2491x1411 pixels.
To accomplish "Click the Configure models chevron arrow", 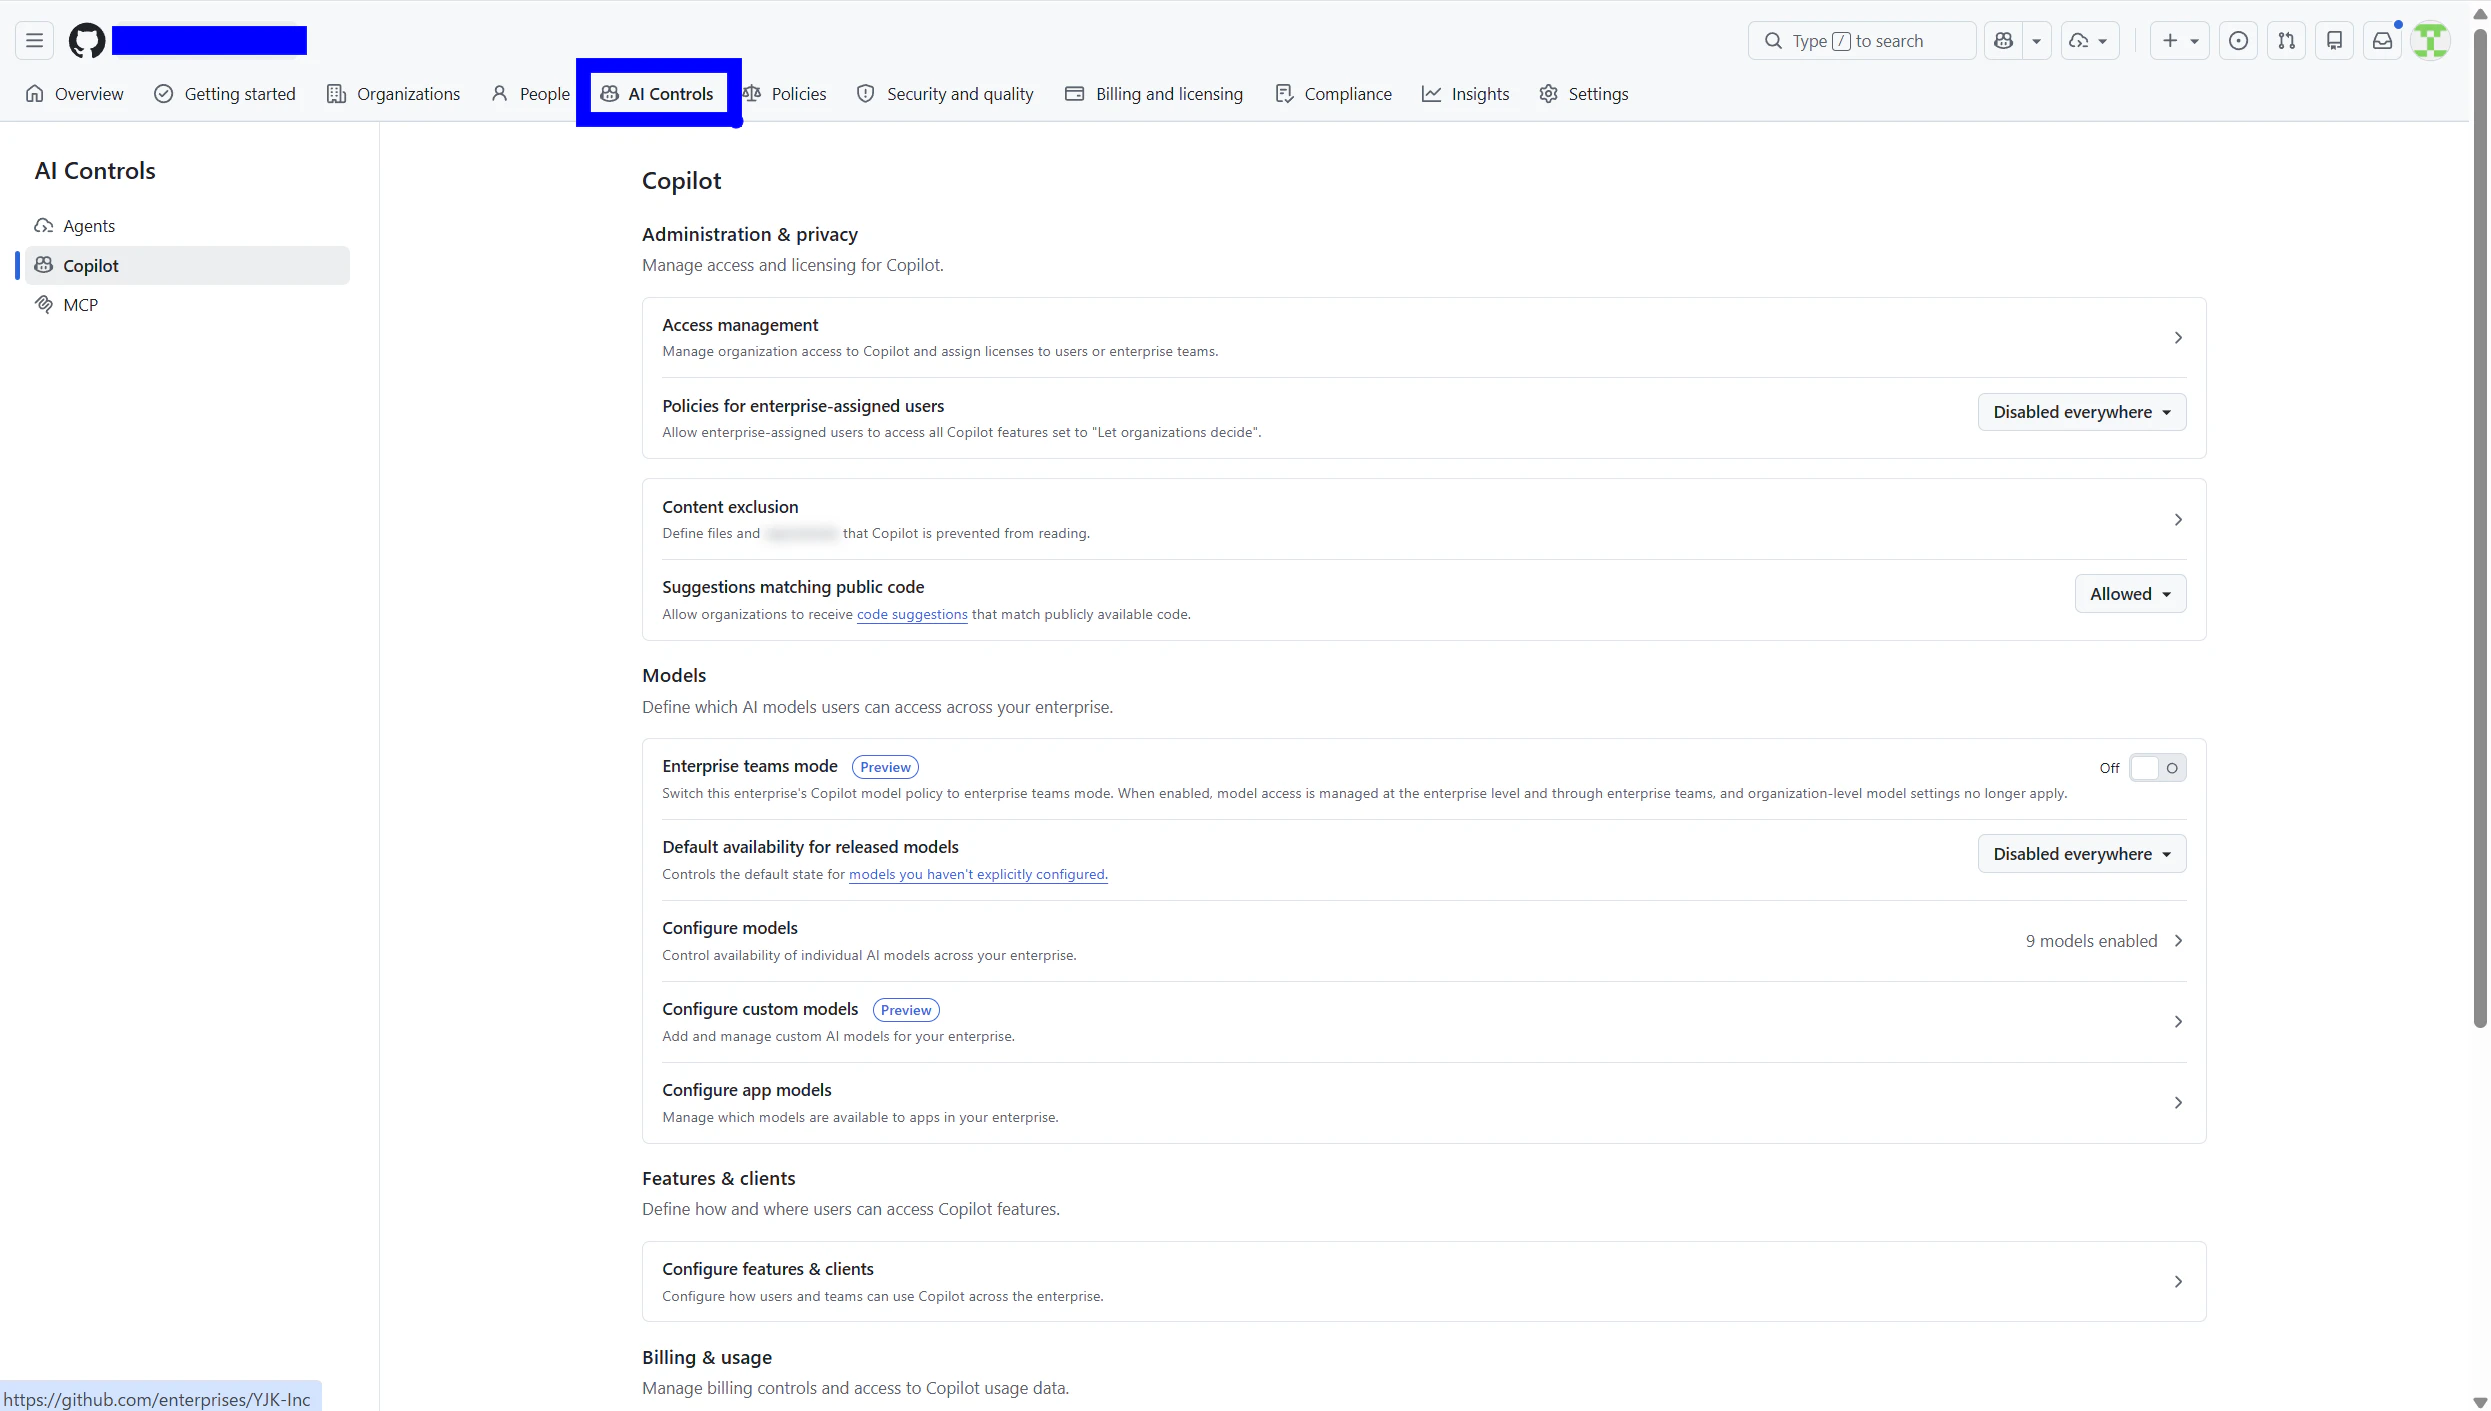I will point(2178,941).
